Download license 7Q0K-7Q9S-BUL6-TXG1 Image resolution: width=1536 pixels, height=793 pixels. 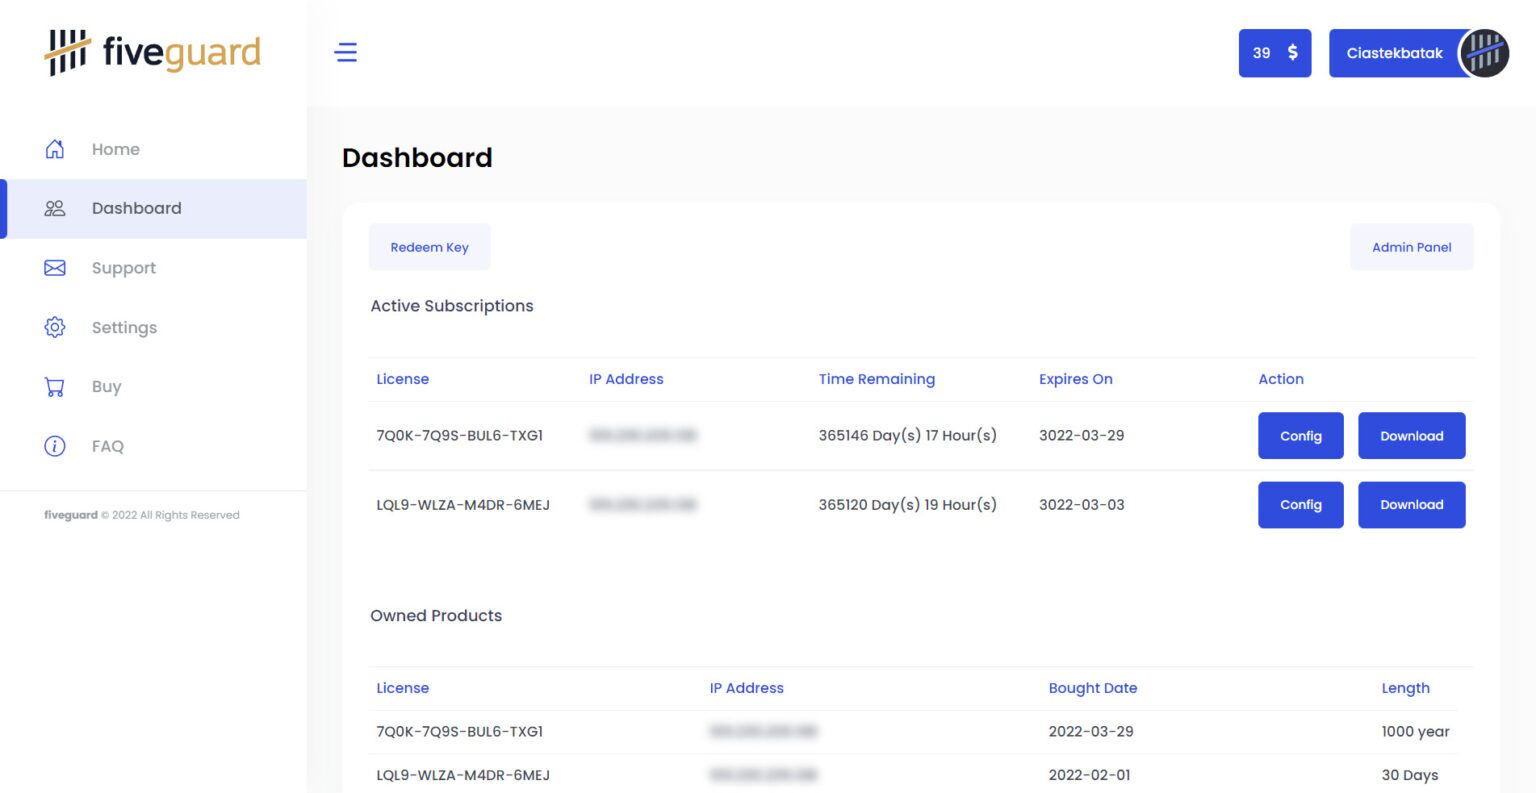coord(1411,436)
